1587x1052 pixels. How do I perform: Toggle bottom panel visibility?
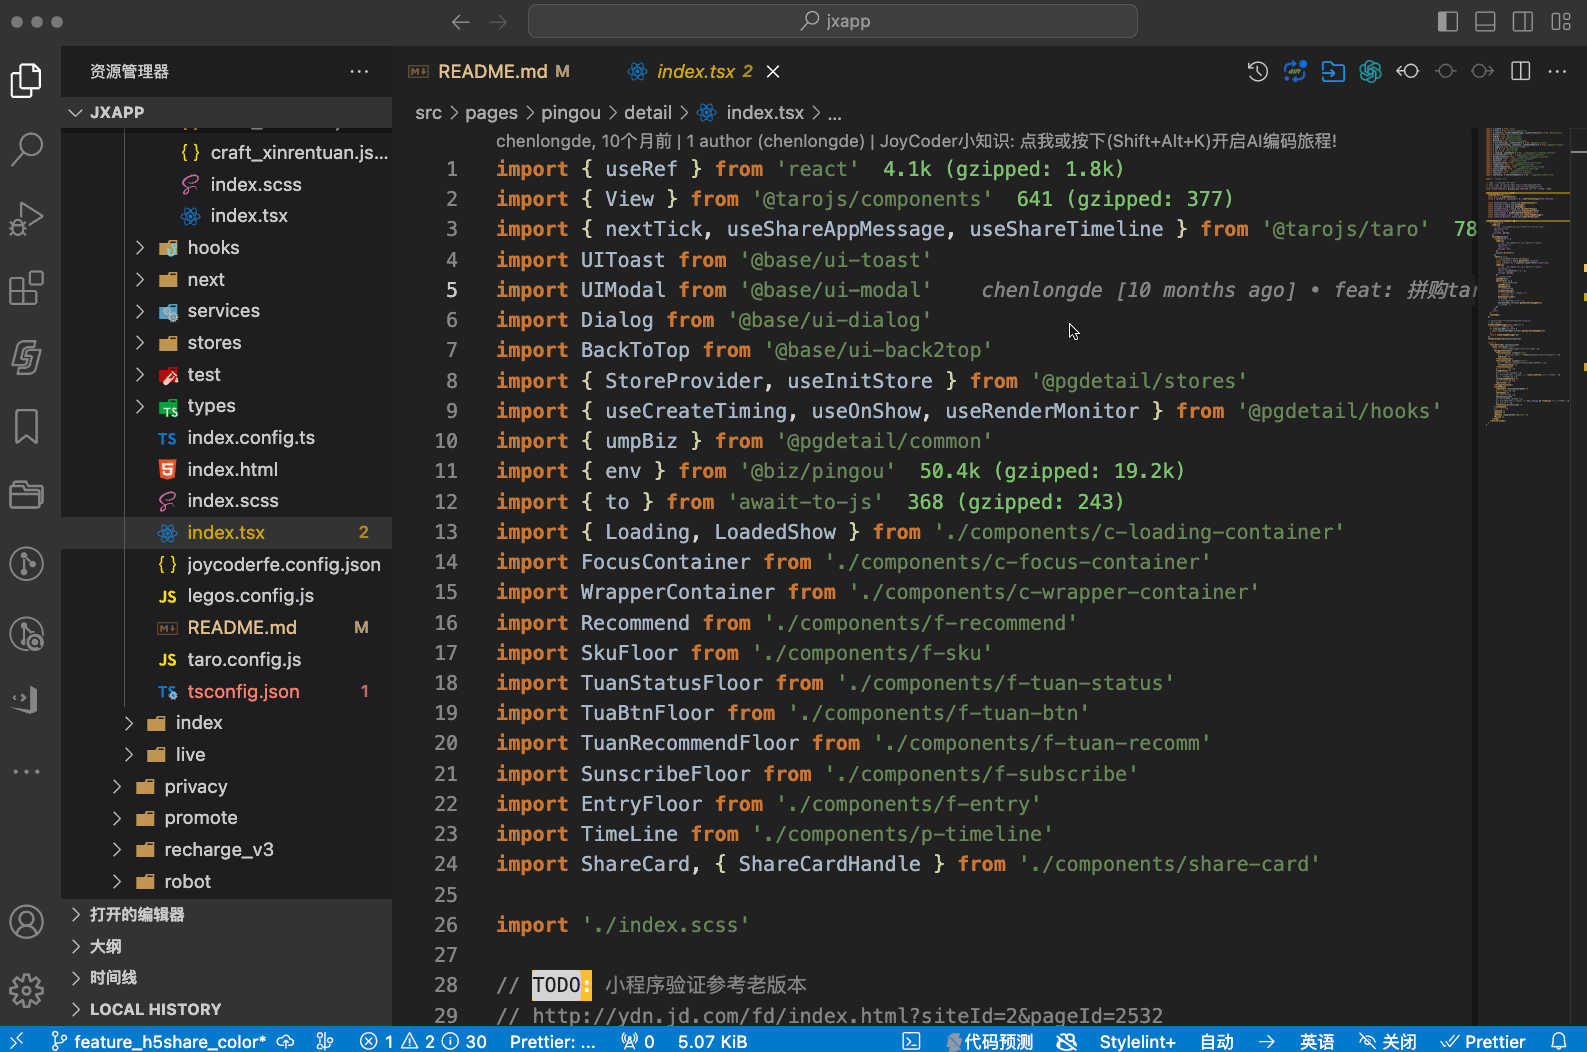(x=1486, y=22)
